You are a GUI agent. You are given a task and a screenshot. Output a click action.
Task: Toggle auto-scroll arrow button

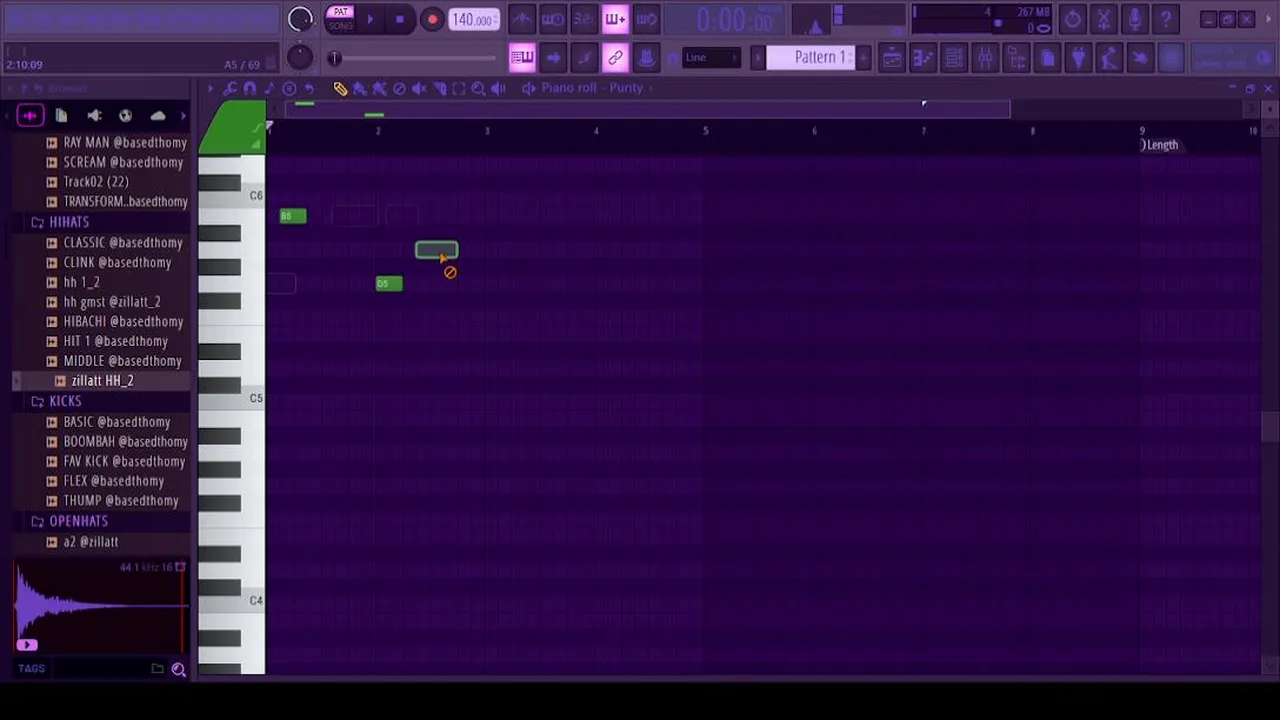tap(553, 58)
